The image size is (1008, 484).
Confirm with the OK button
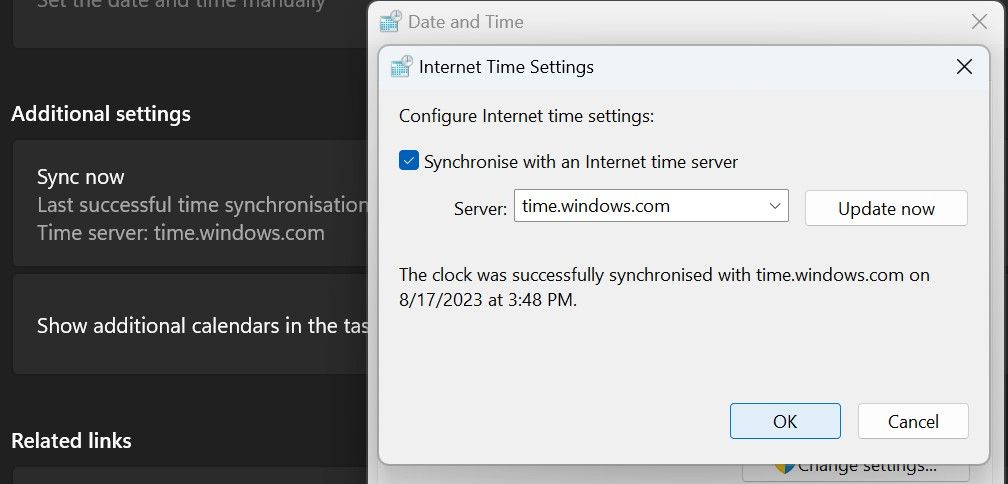pyautogui.click(x=785, y=421)
